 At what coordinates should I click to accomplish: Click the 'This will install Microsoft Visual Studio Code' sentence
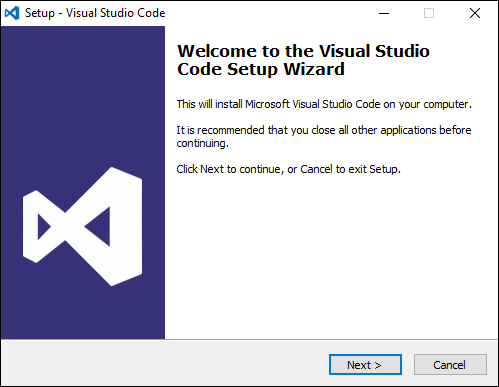click(x=324, y=104)
